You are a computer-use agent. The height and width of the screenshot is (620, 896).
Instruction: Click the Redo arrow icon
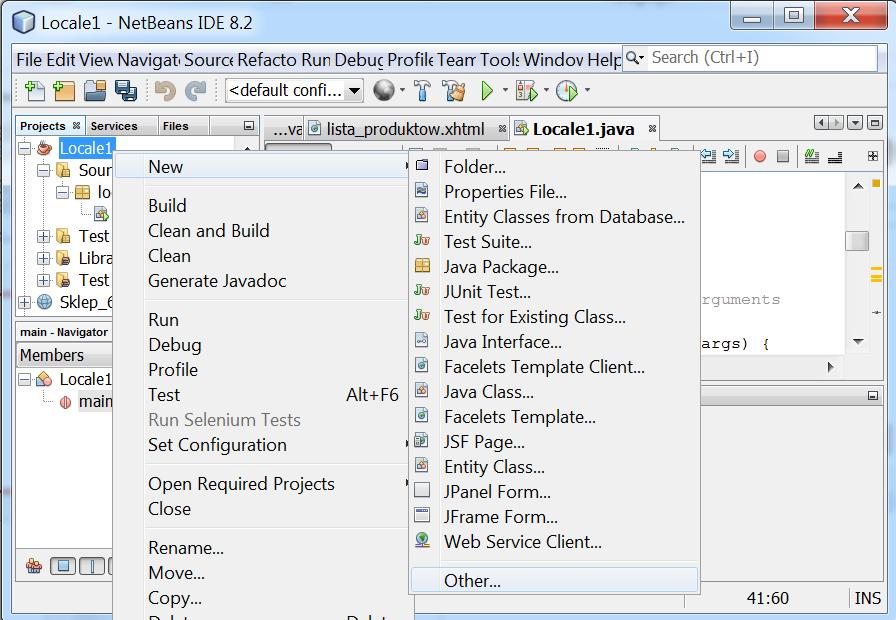click(196, 90)
